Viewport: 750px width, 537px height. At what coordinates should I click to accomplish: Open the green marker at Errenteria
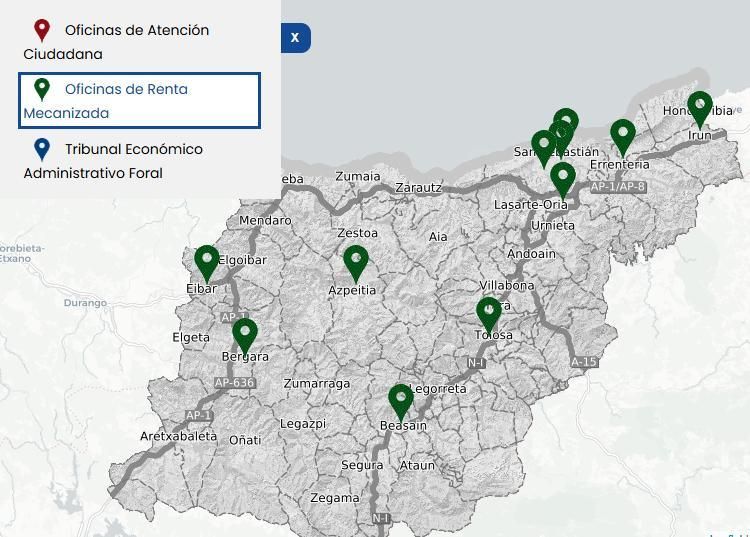[x=623, y=137]
